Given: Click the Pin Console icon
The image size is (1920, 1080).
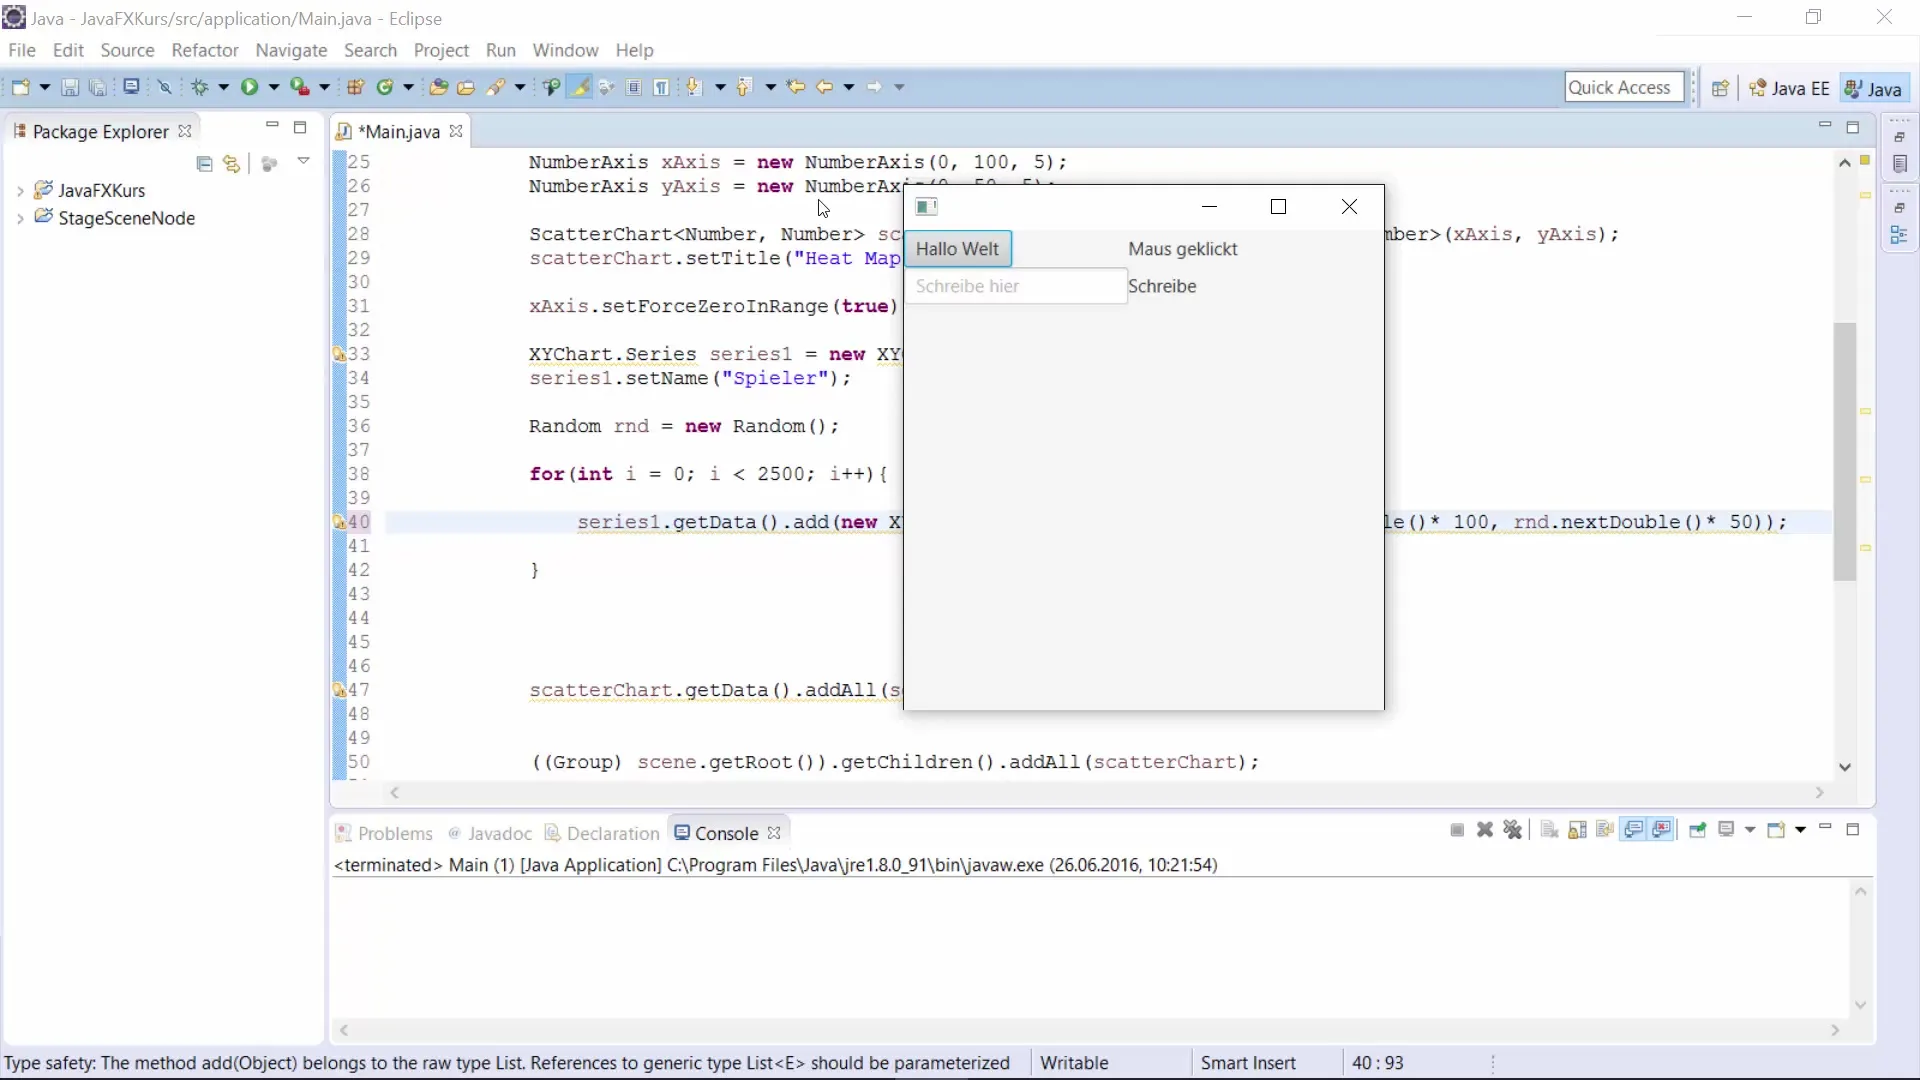Looking at the screenshot, I should point(1698,830).
